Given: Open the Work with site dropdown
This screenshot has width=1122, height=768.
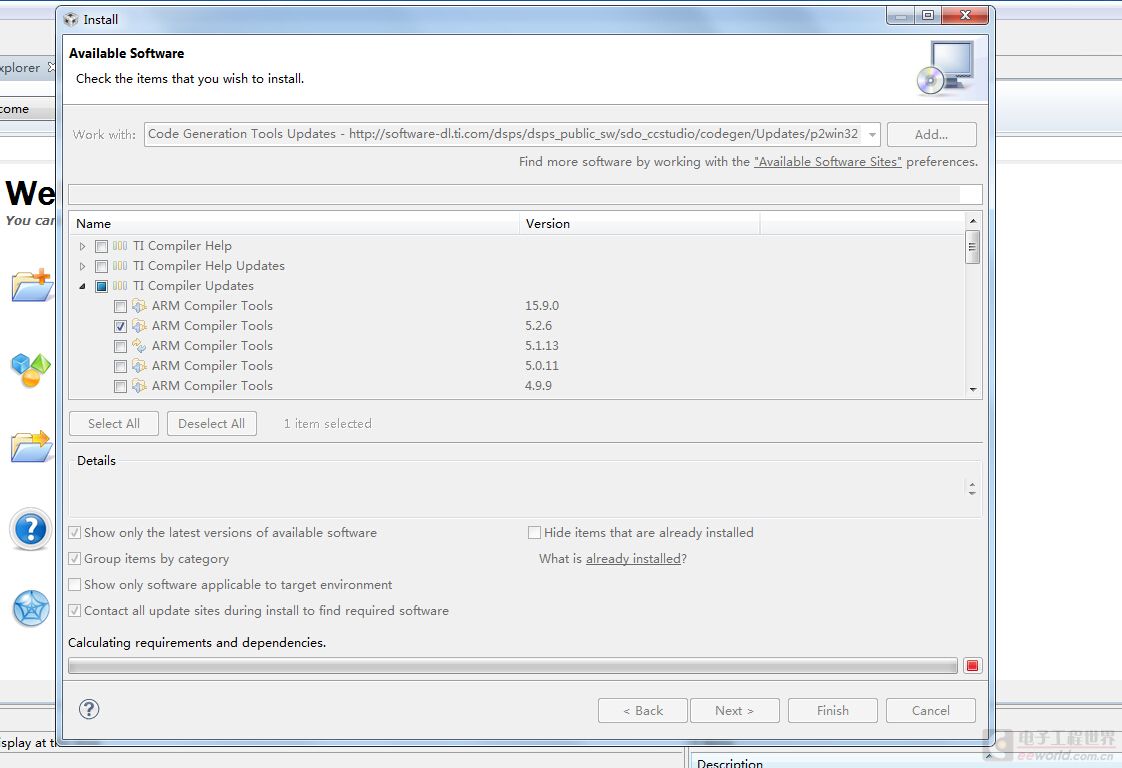Looking at the screenshot, I should [x=872, y=135].
